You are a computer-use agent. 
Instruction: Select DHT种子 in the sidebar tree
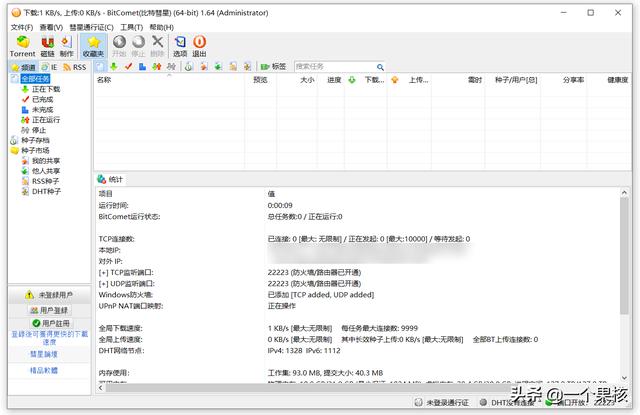pyautogui.click(x=46, y=191)
